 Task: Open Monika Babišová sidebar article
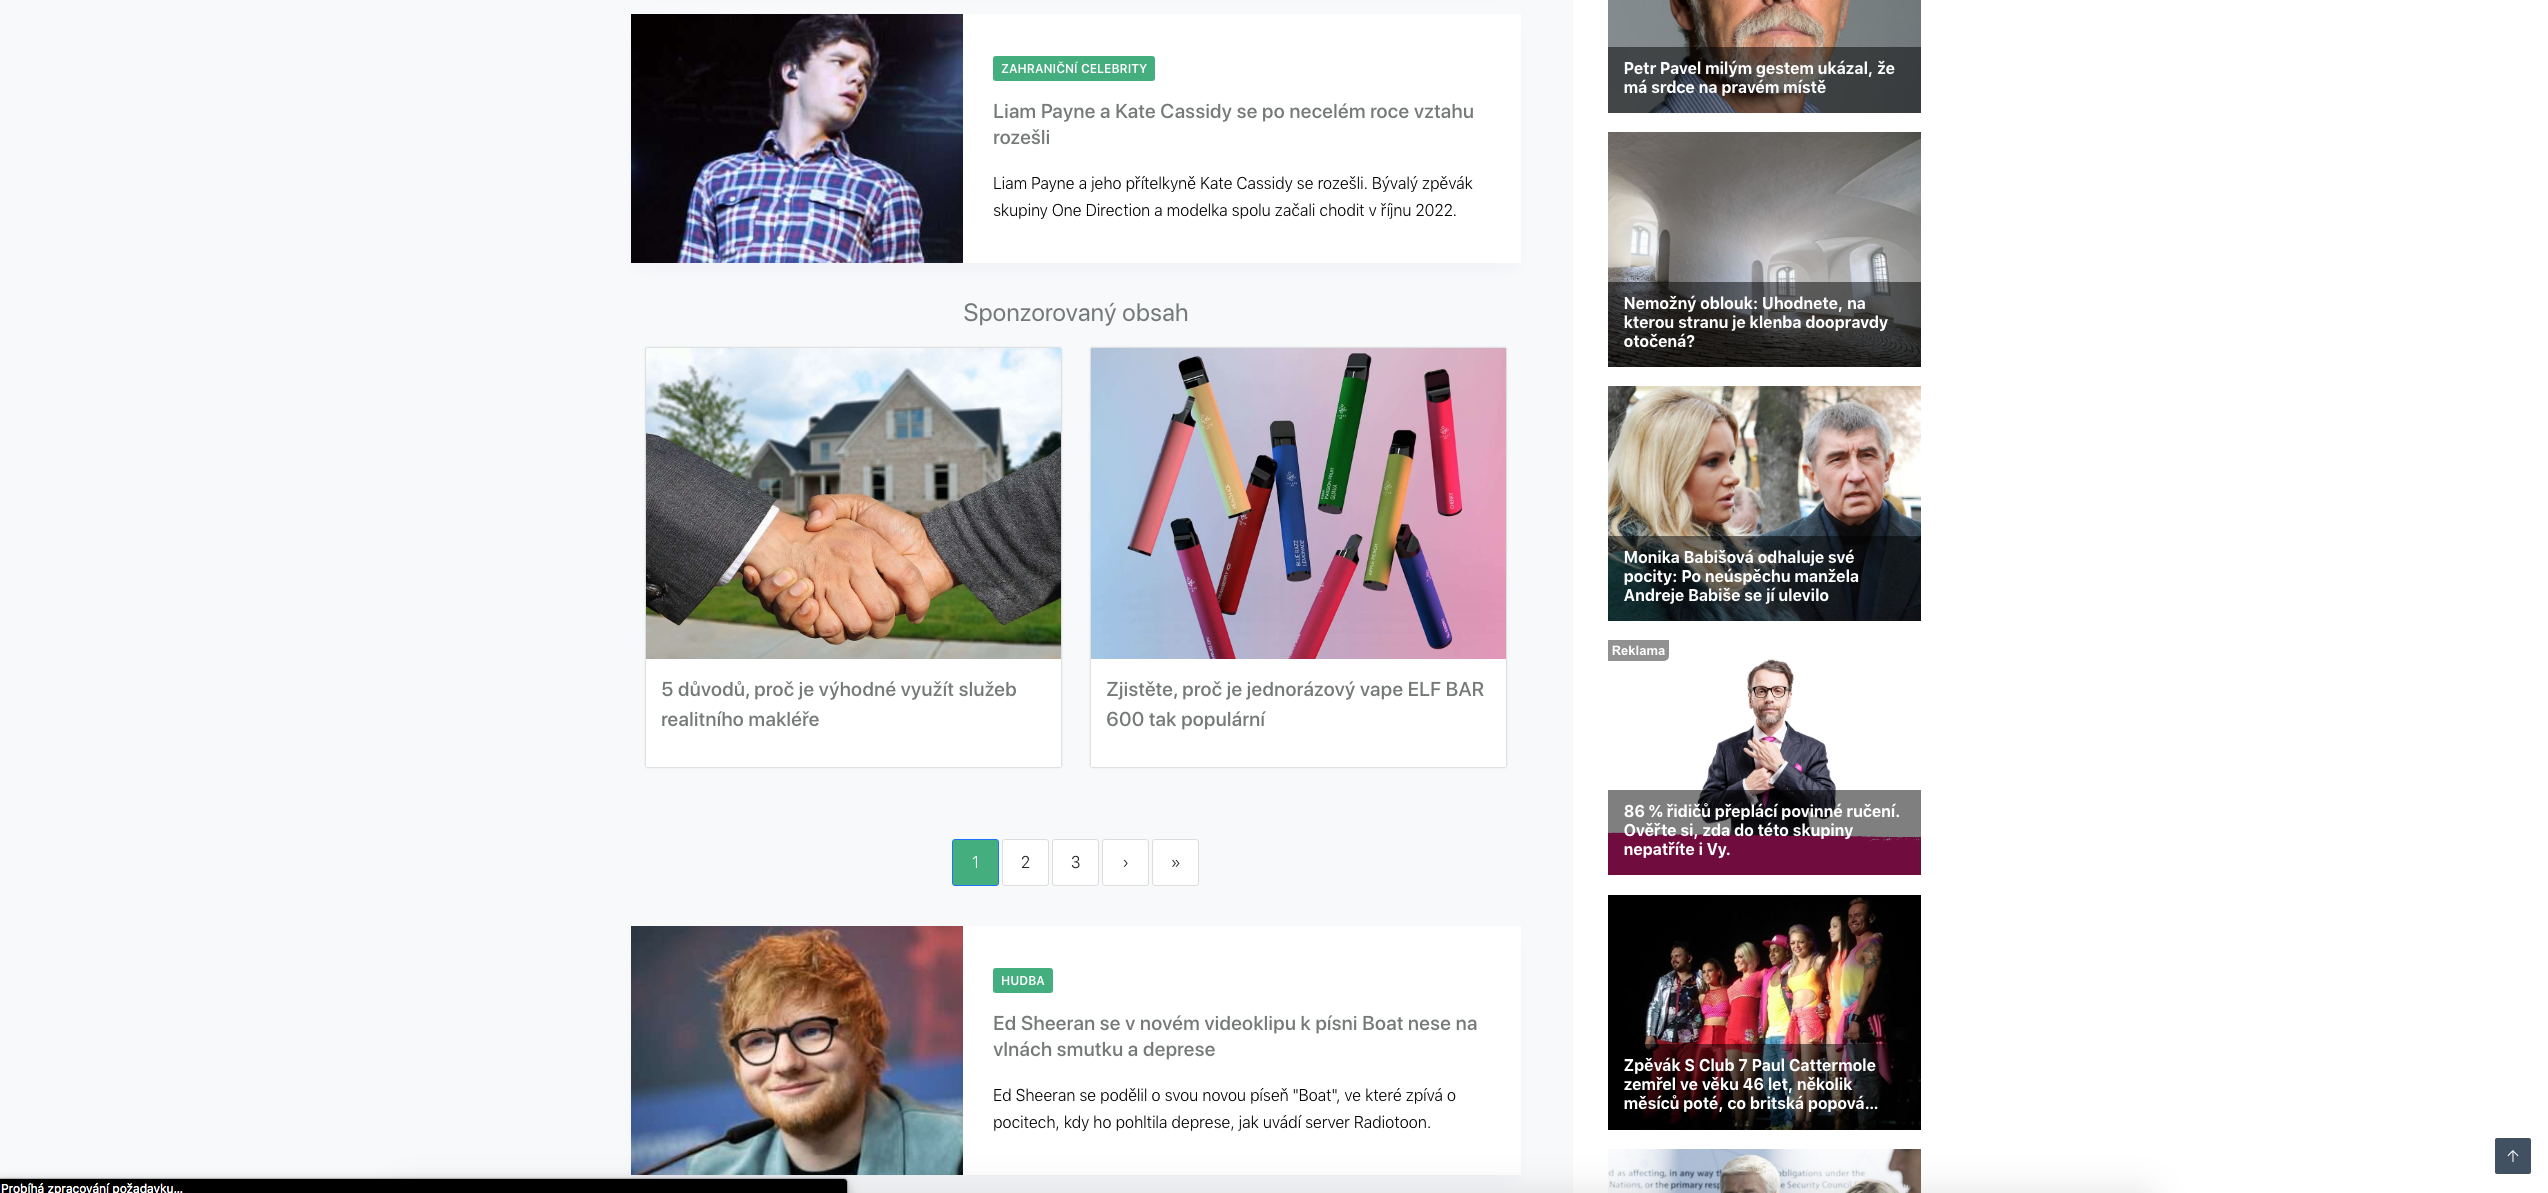[x=1764, y=503]
